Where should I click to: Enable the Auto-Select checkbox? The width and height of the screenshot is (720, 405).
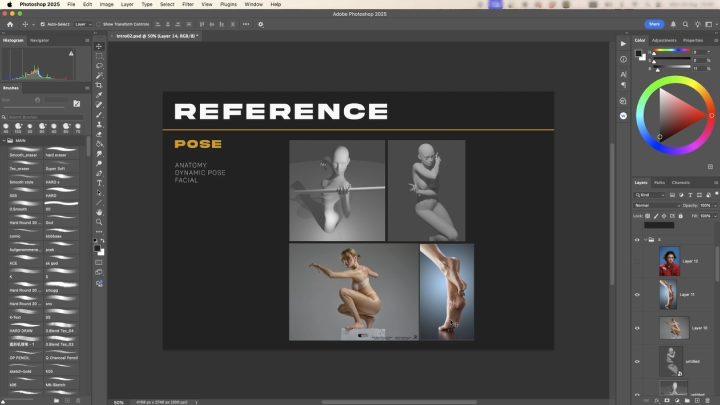[41, 23]
